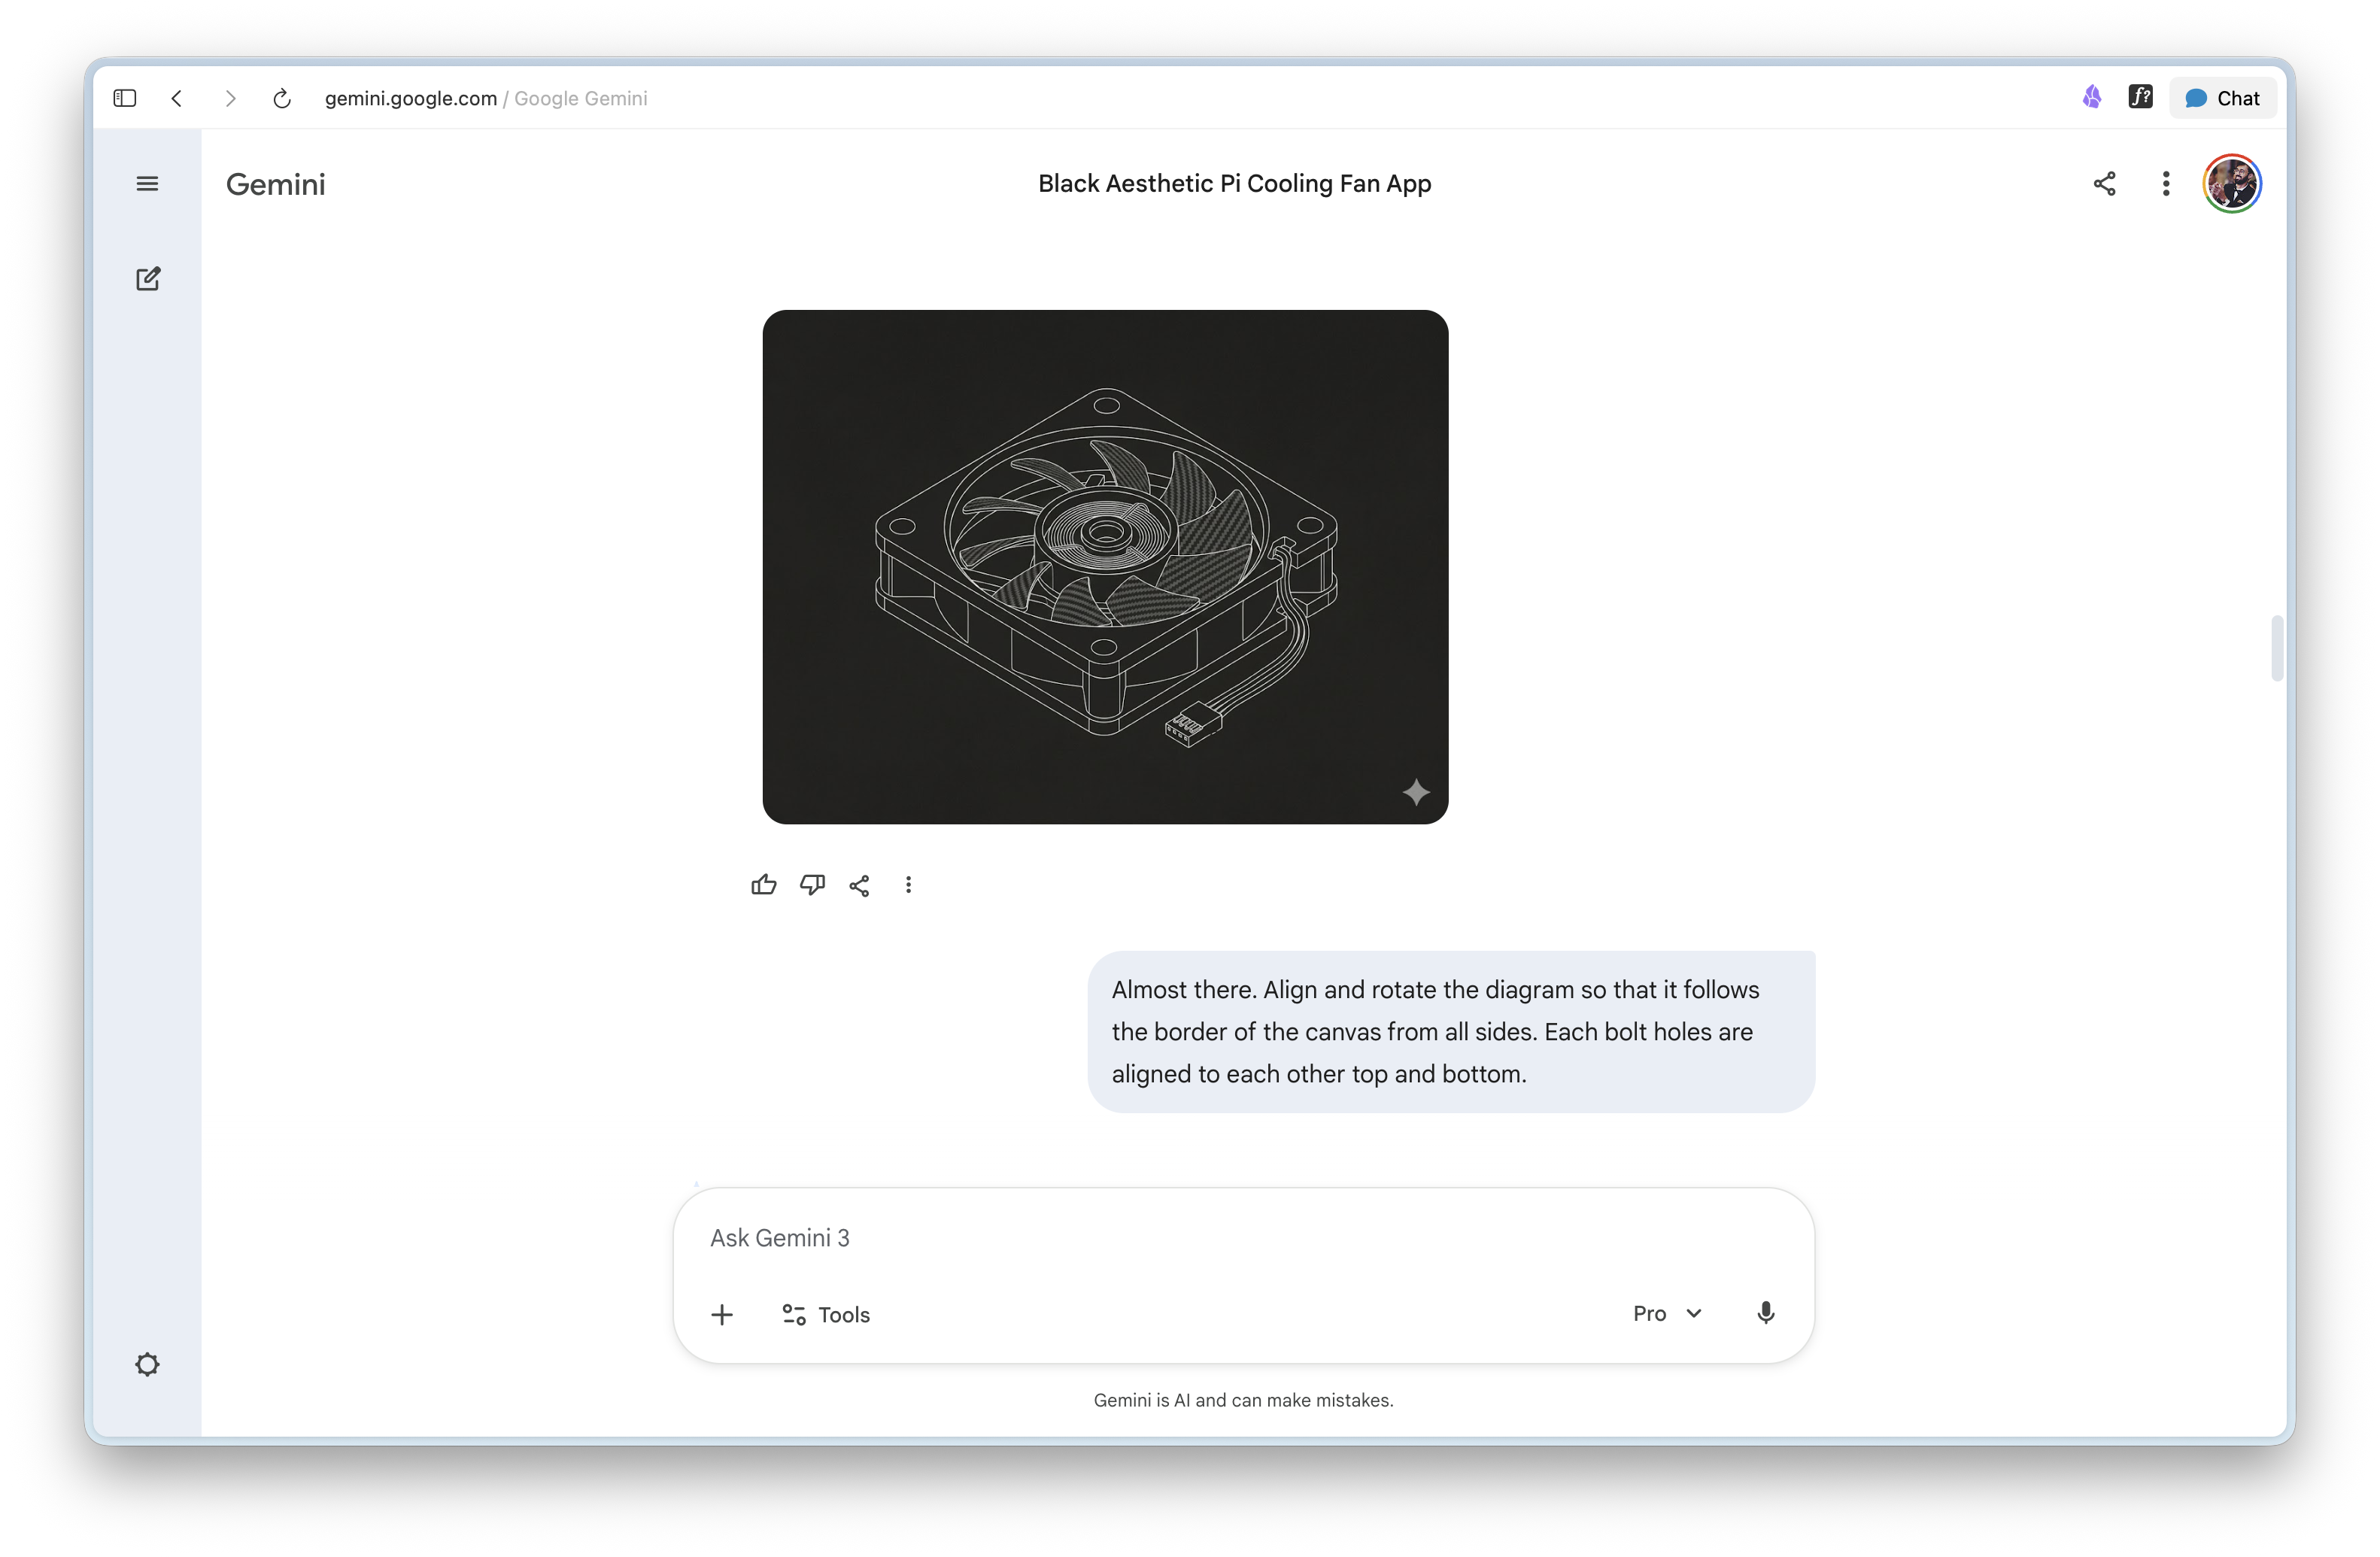The height and width of the screenshot is (1557, 2380).
Task: Open the Tools menu
Action: pyautogui.click(x=825, y=1314)
